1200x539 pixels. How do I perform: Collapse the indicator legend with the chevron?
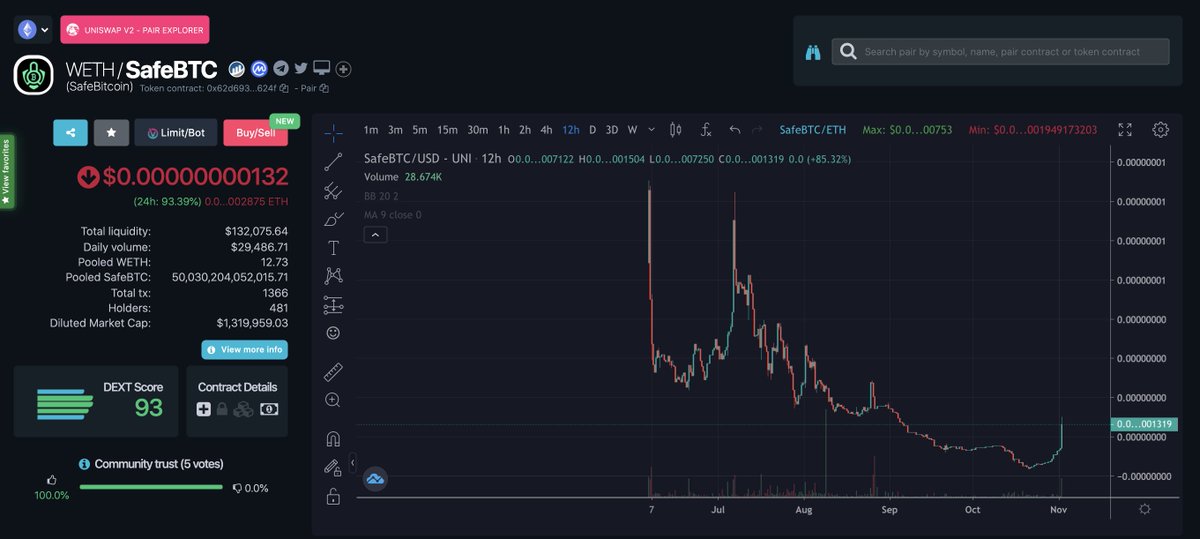click(375, 235)
